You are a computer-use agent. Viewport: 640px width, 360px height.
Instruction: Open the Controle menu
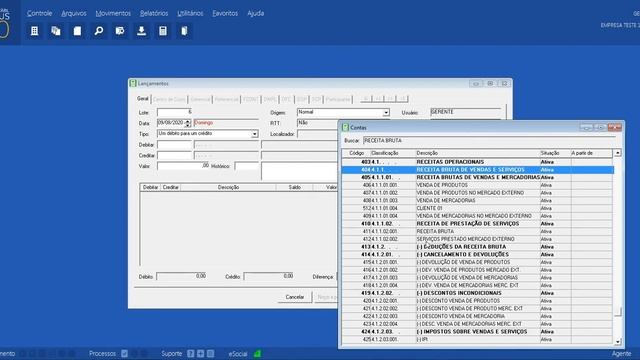tap(40, 13)
